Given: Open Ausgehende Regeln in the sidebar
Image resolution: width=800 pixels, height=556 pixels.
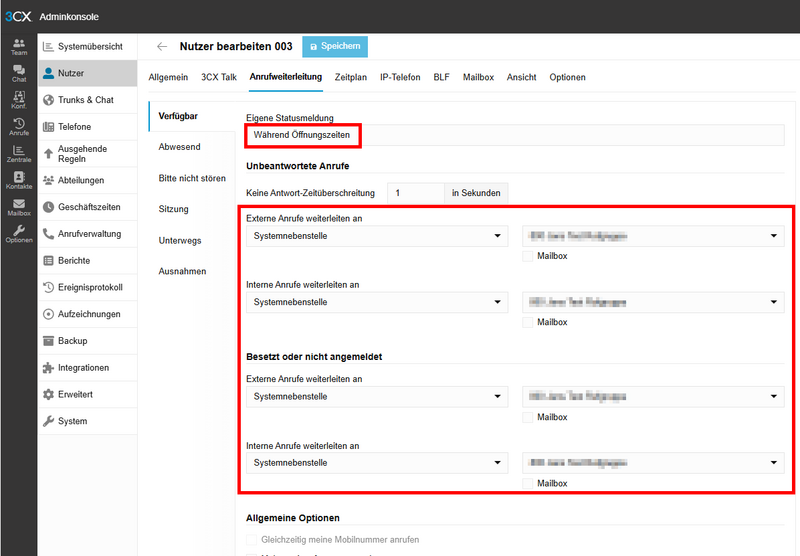Looking at the screenshot, I should [87, 154].
